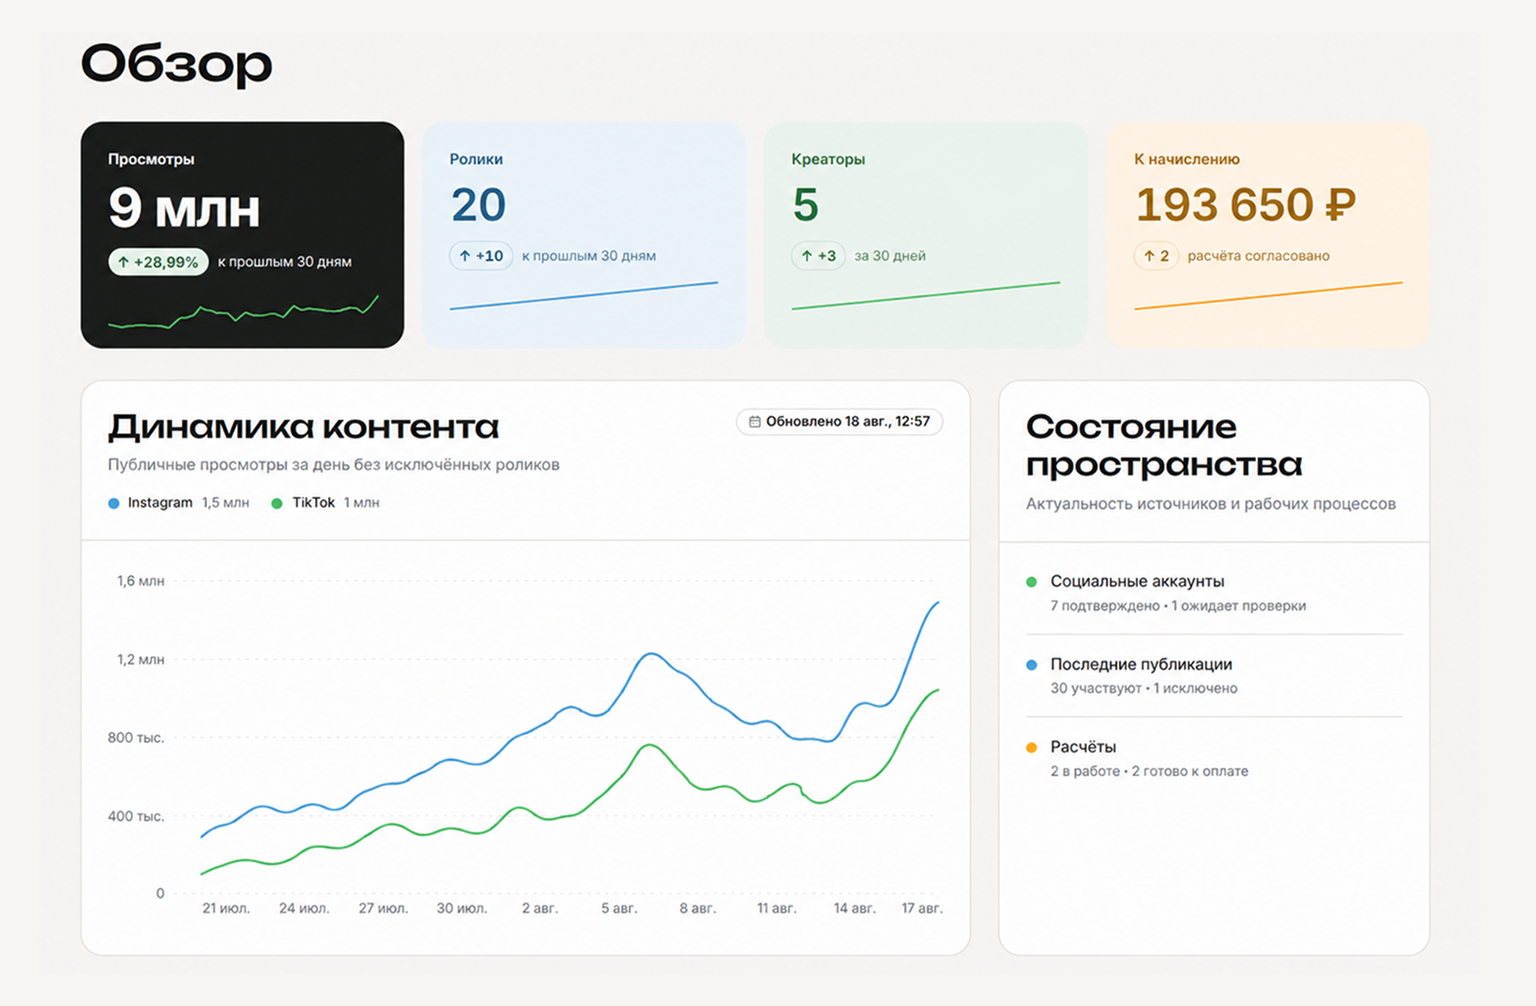Click the Instagram legend label

(160, 503)
